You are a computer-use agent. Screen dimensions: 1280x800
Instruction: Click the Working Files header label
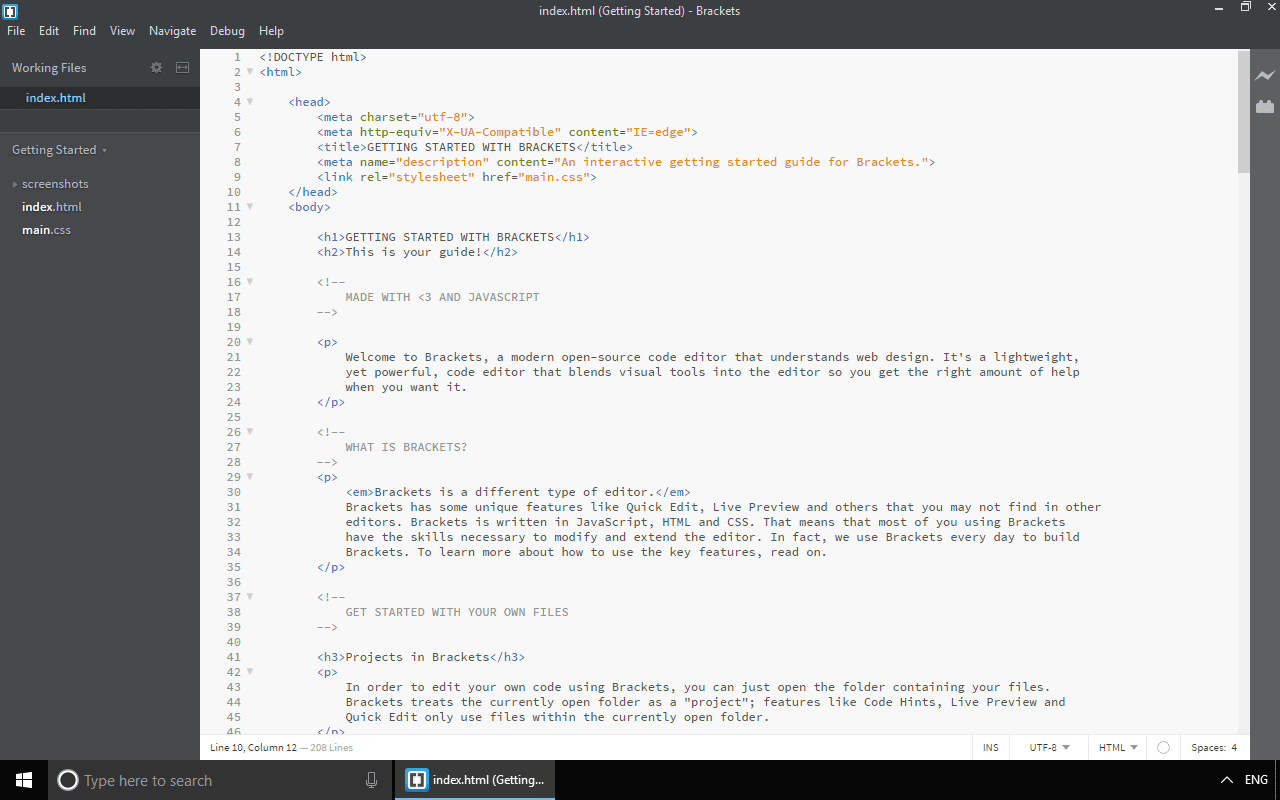coord(49,67)
